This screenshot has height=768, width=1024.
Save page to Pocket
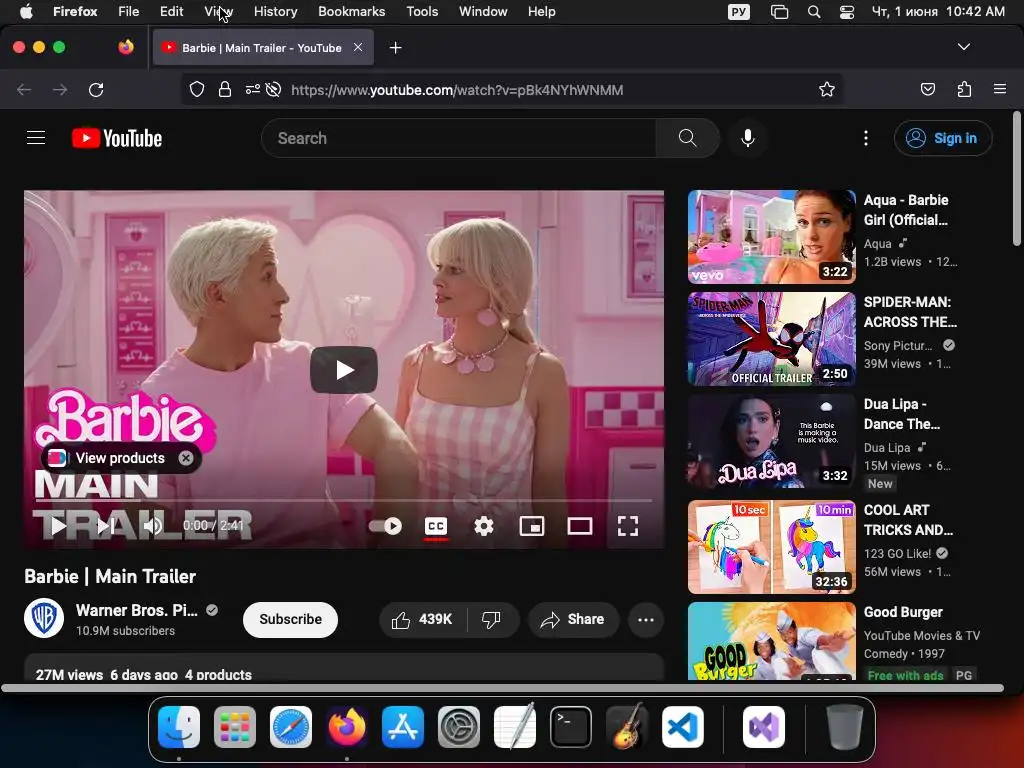pyautogui.click(x=927, y=89)
